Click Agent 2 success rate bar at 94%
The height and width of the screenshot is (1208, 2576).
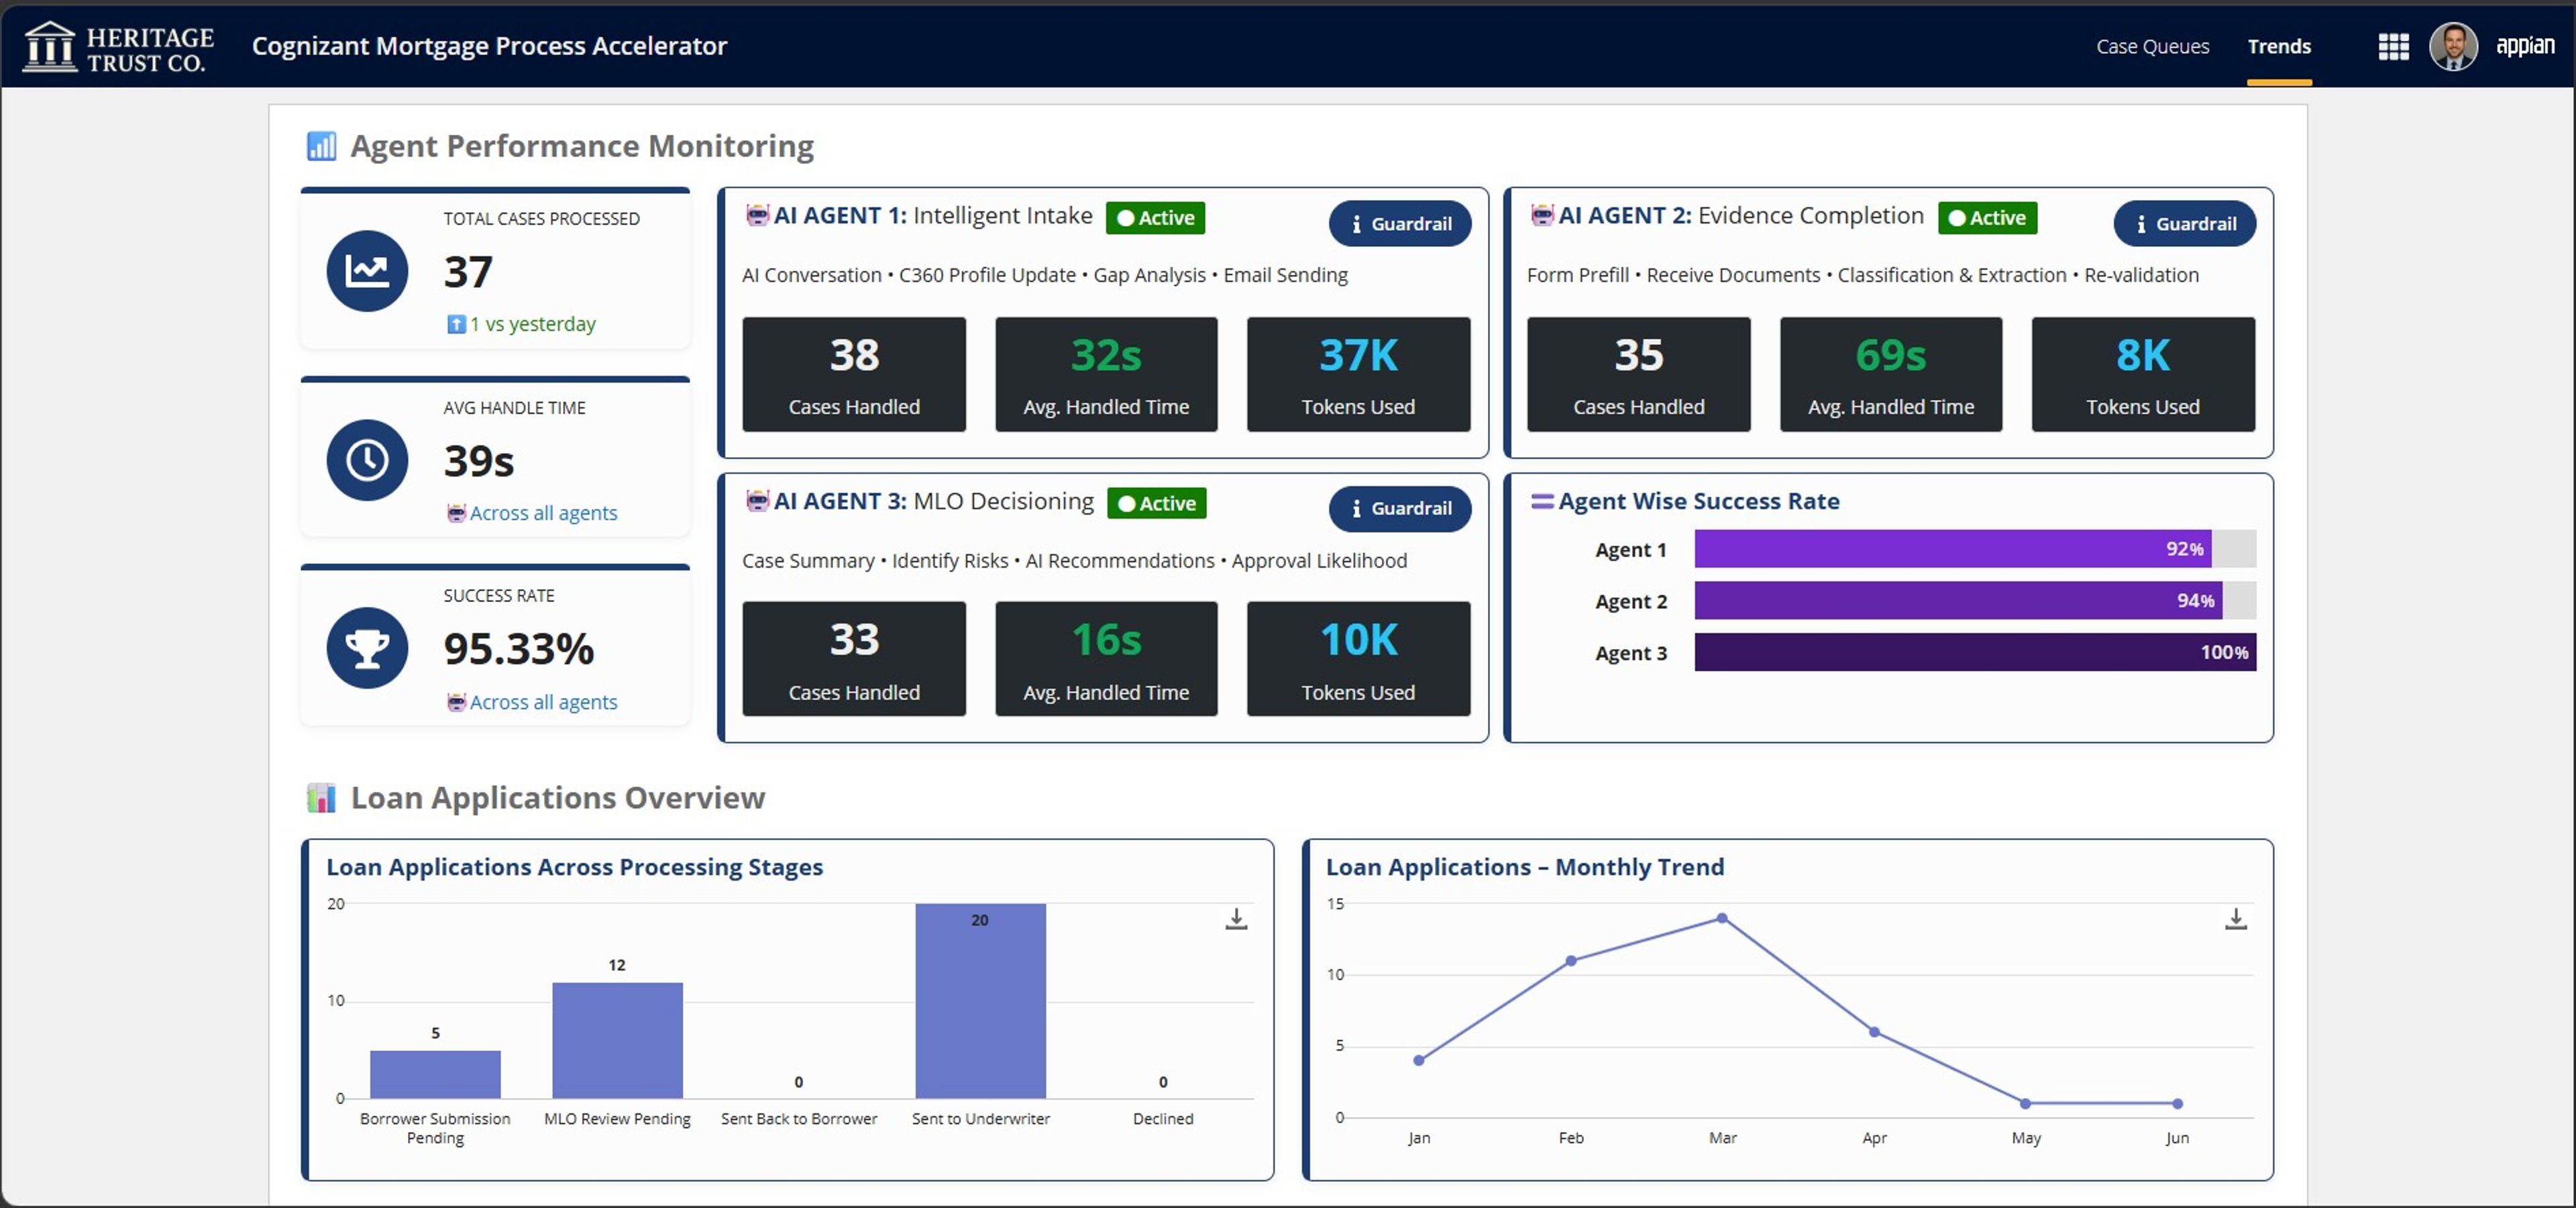[1958, 600]
